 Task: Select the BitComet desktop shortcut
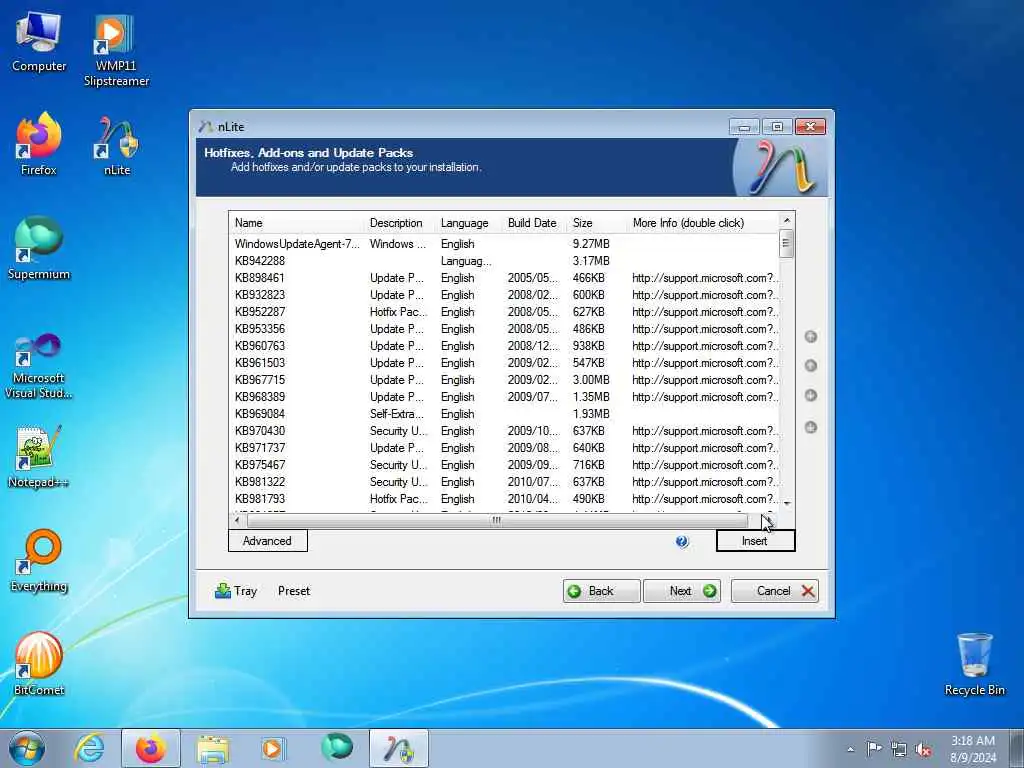pos(39,664)
